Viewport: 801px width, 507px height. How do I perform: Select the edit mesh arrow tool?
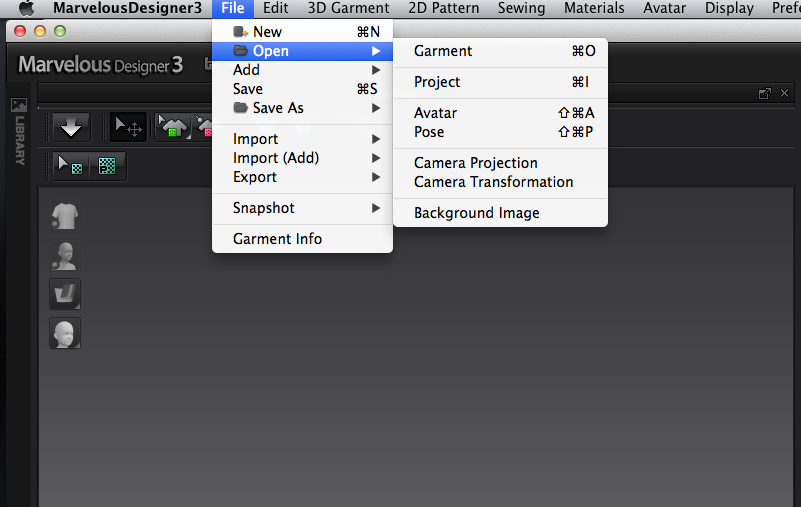(70, 166)
